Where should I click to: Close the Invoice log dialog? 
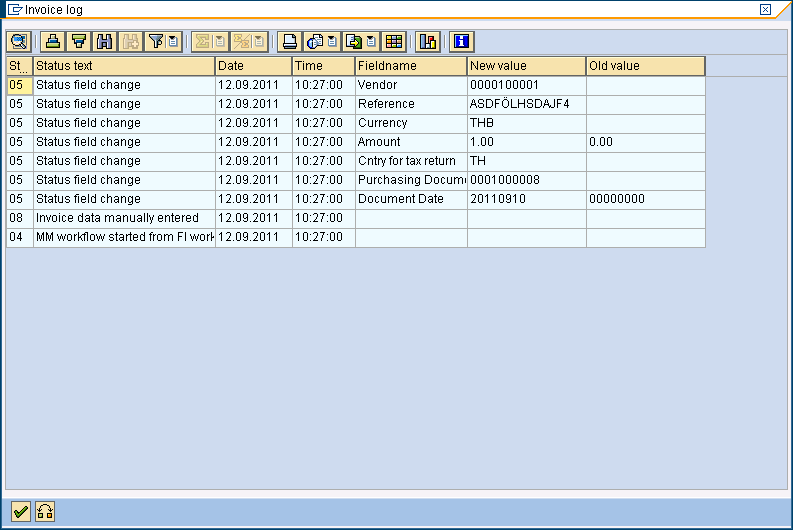coord(766,10)
